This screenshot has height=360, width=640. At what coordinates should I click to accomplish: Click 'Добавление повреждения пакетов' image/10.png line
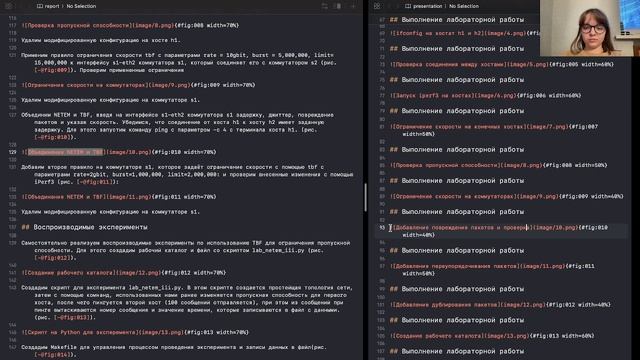pos(499,231)
